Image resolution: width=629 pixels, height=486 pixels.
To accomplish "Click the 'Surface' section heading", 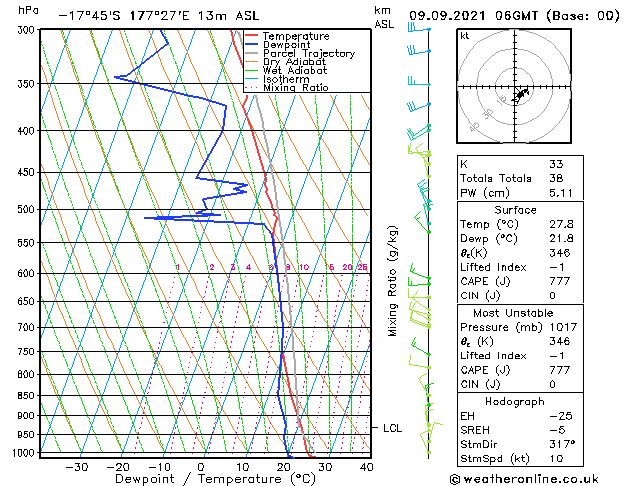I will click(x=515, y=210).
